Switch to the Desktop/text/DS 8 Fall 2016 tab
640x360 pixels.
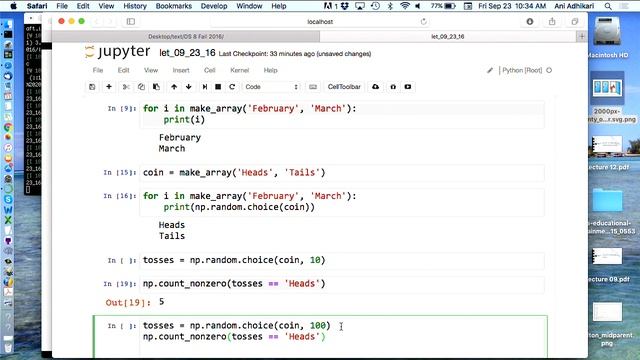(x=186, y=36)
